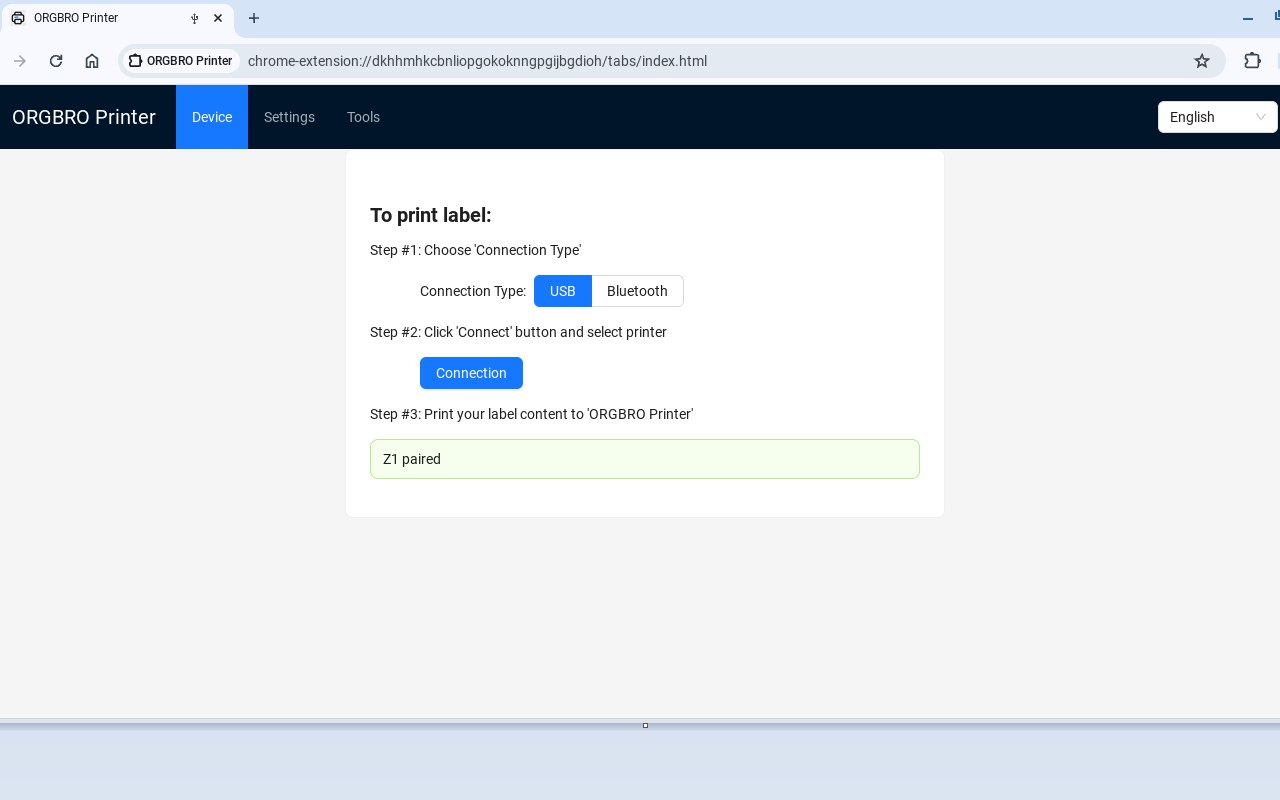This screenshot has width=1280, height=800.
Task: Bookmark this page with the star icon
Action: [x=1202, y=61]
